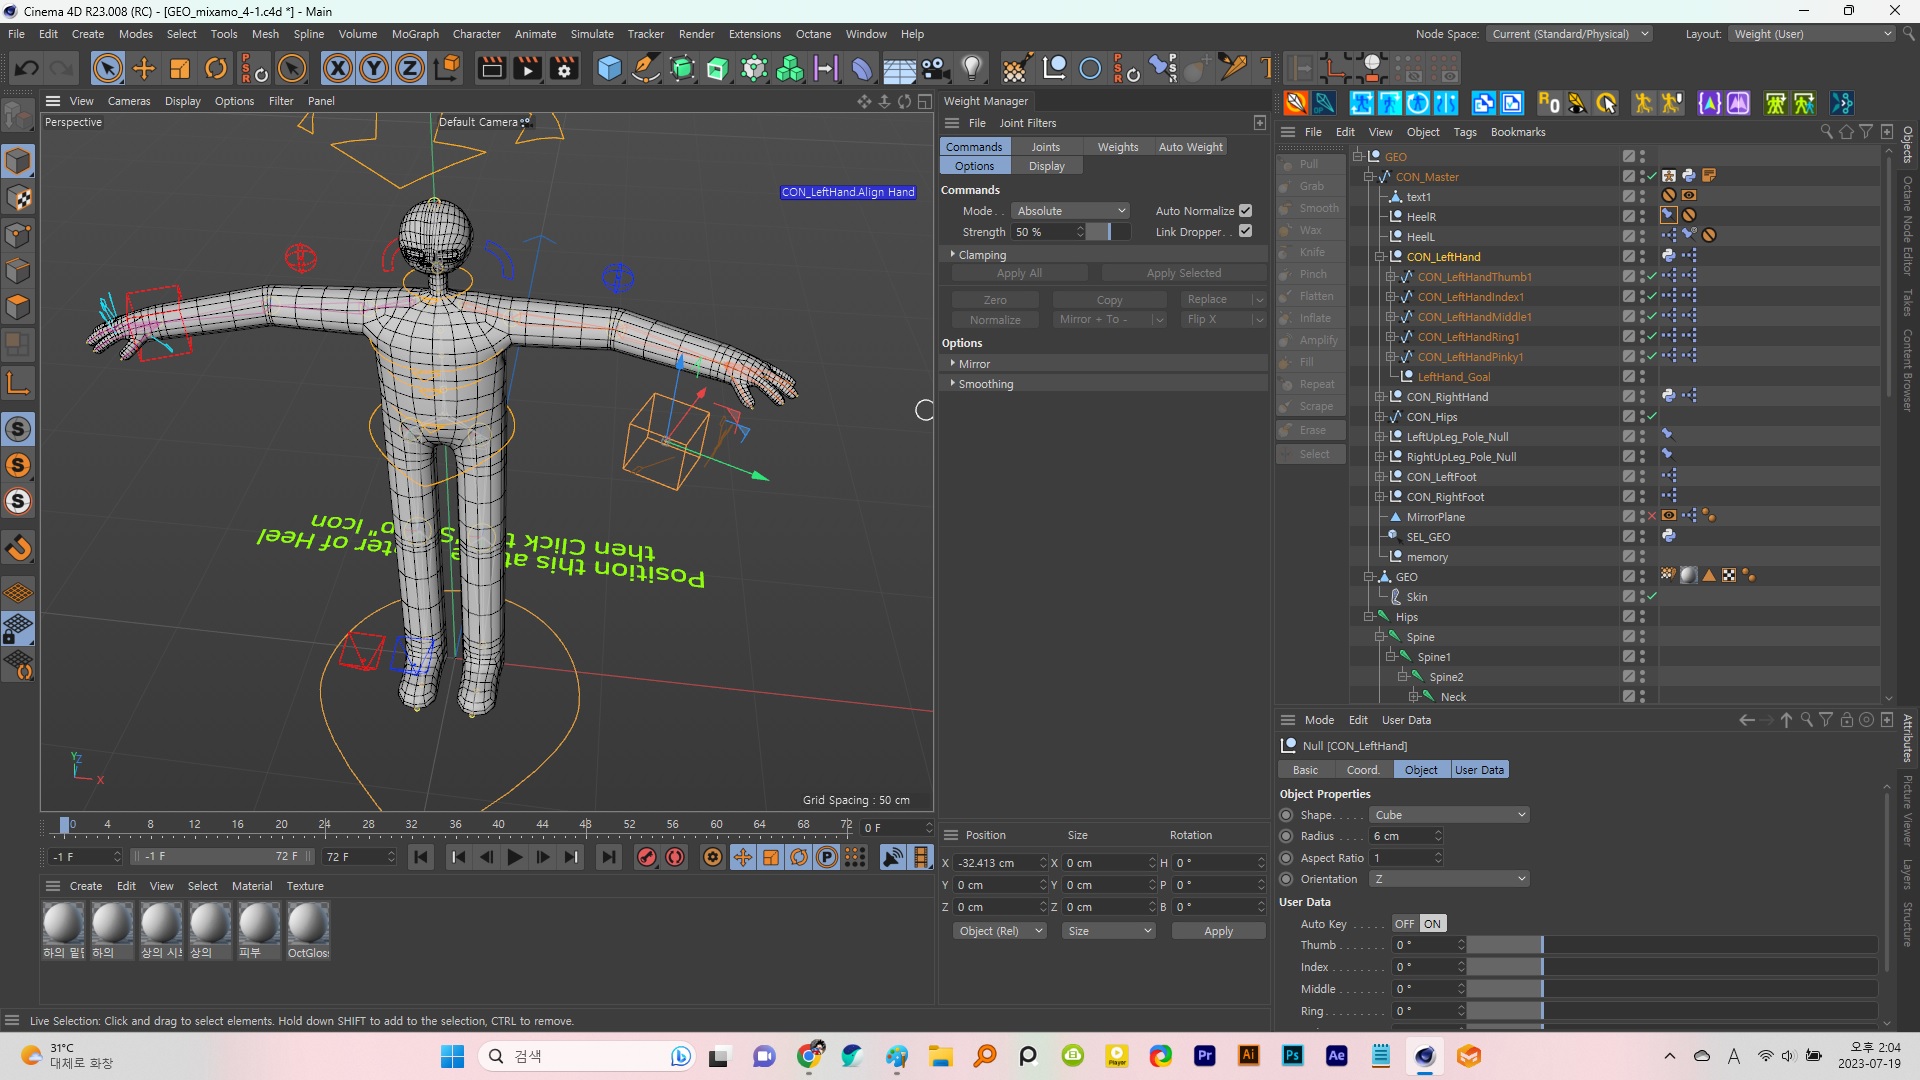
Task: Toggle Y axis lock icon
Action: pos(374,68)
